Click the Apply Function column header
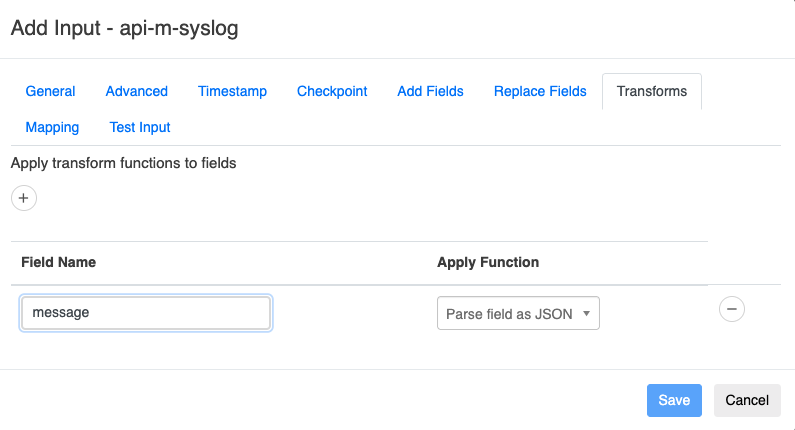795x430 pixels. [x=488, y=262]
